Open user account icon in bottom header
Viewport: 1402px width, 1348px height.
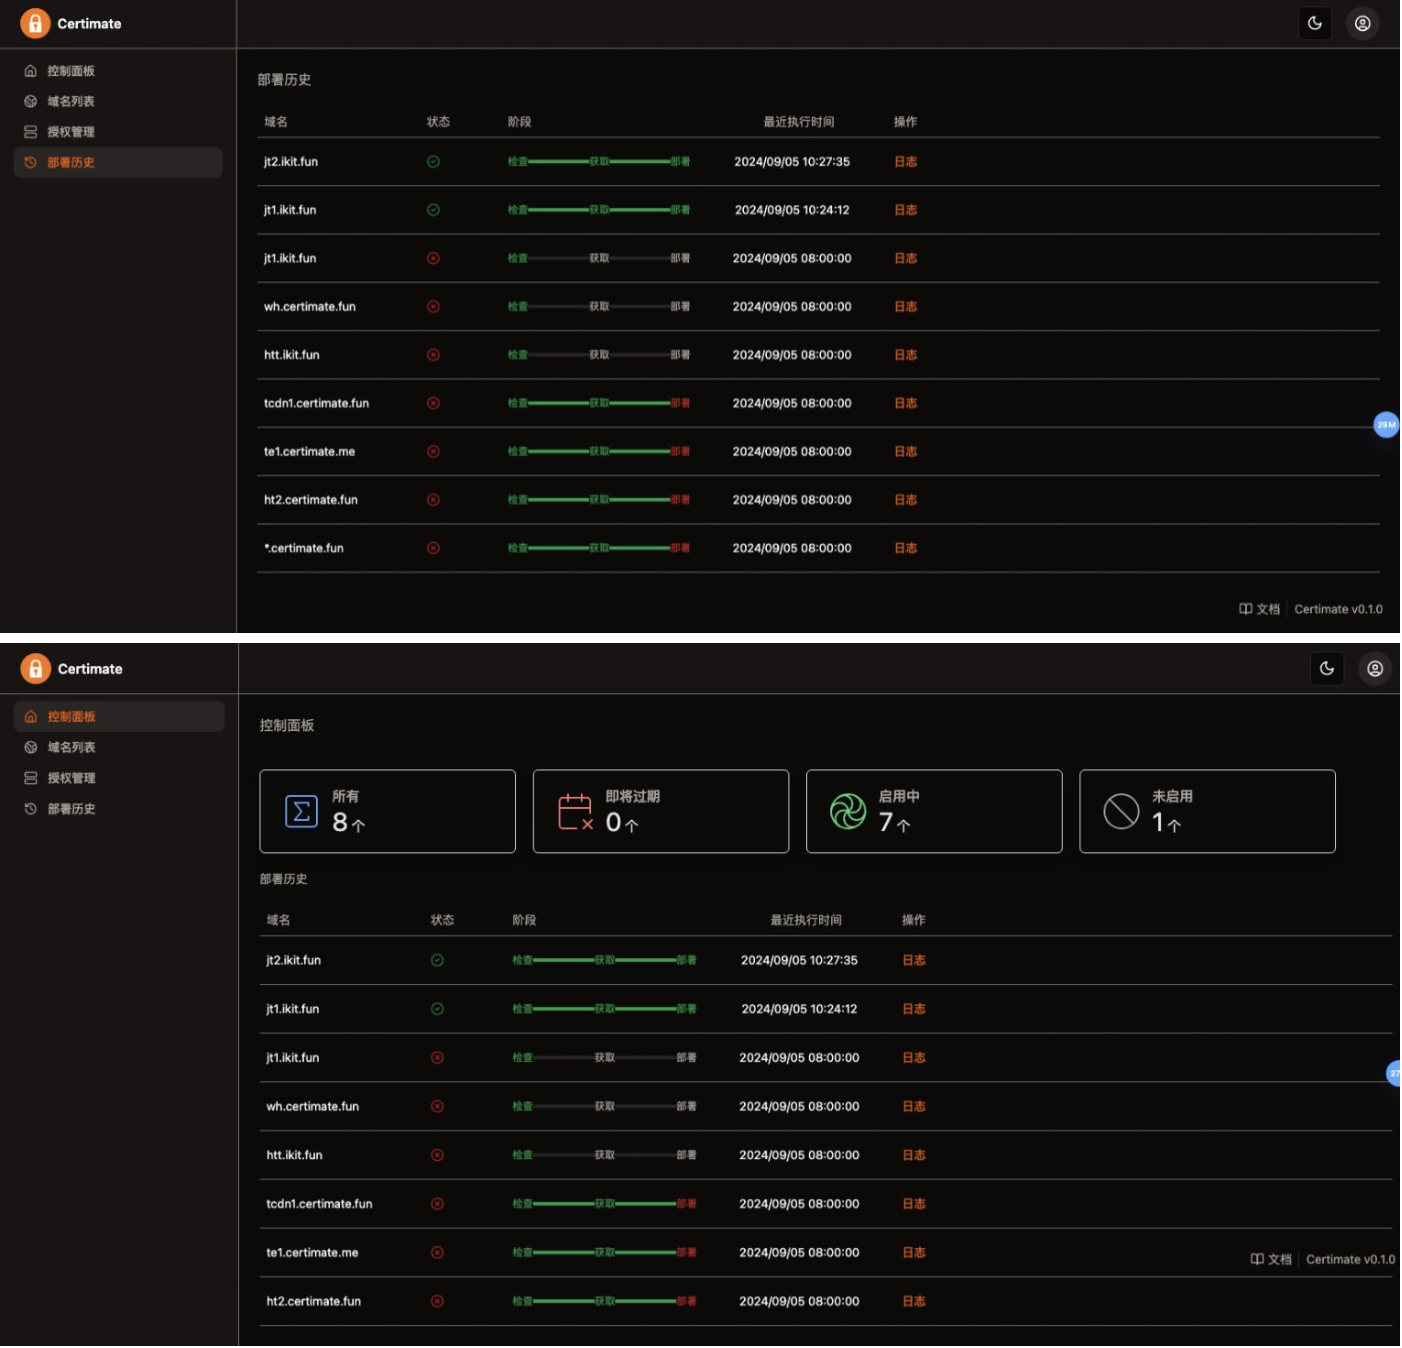click(1374, 668)
